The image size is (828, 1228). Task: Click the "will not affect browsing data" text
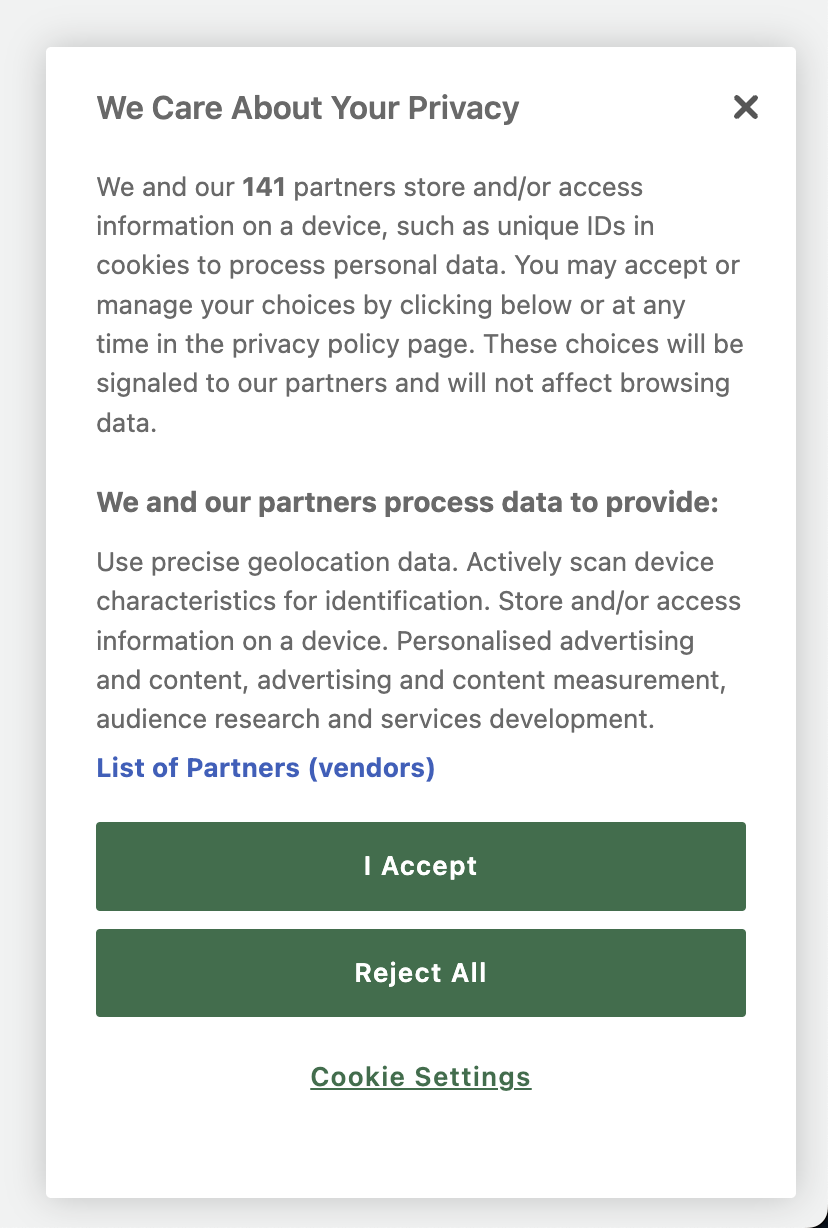[413, 403]
